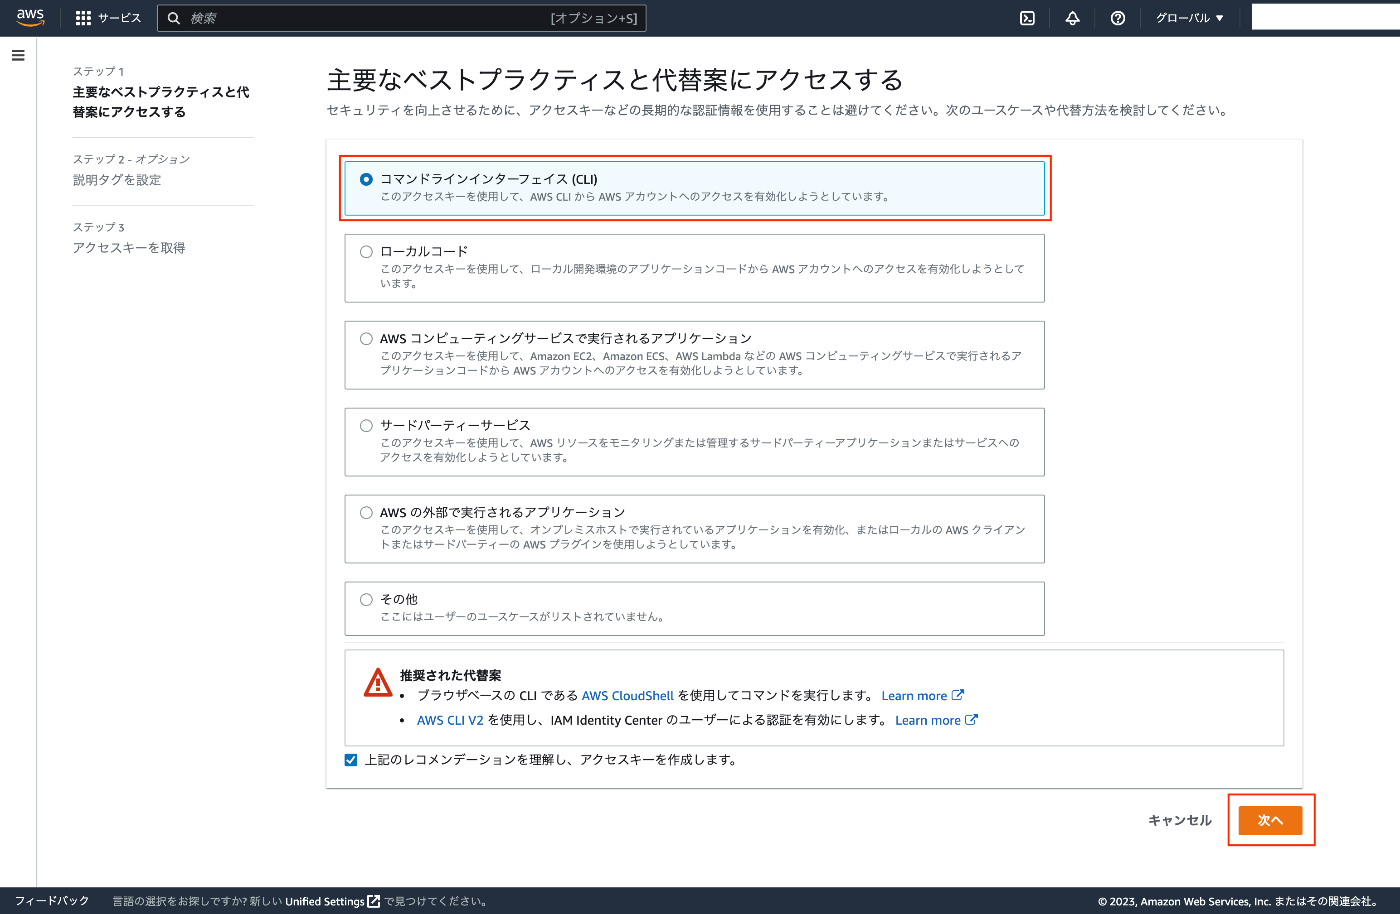Go to step アクセスキーを取得
1400x914 pixels.
(129, 248)
